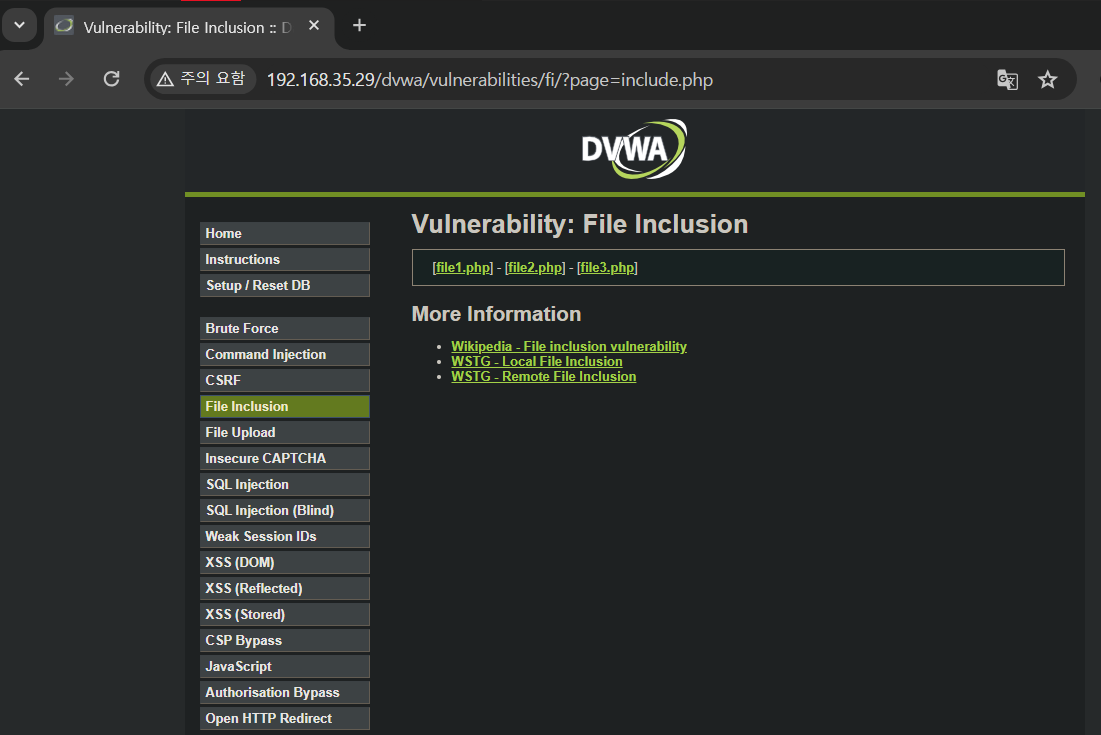This screenshot has width=1101, height=735.
Task: Focus the address bar URL
Action: tap(489, 80)
